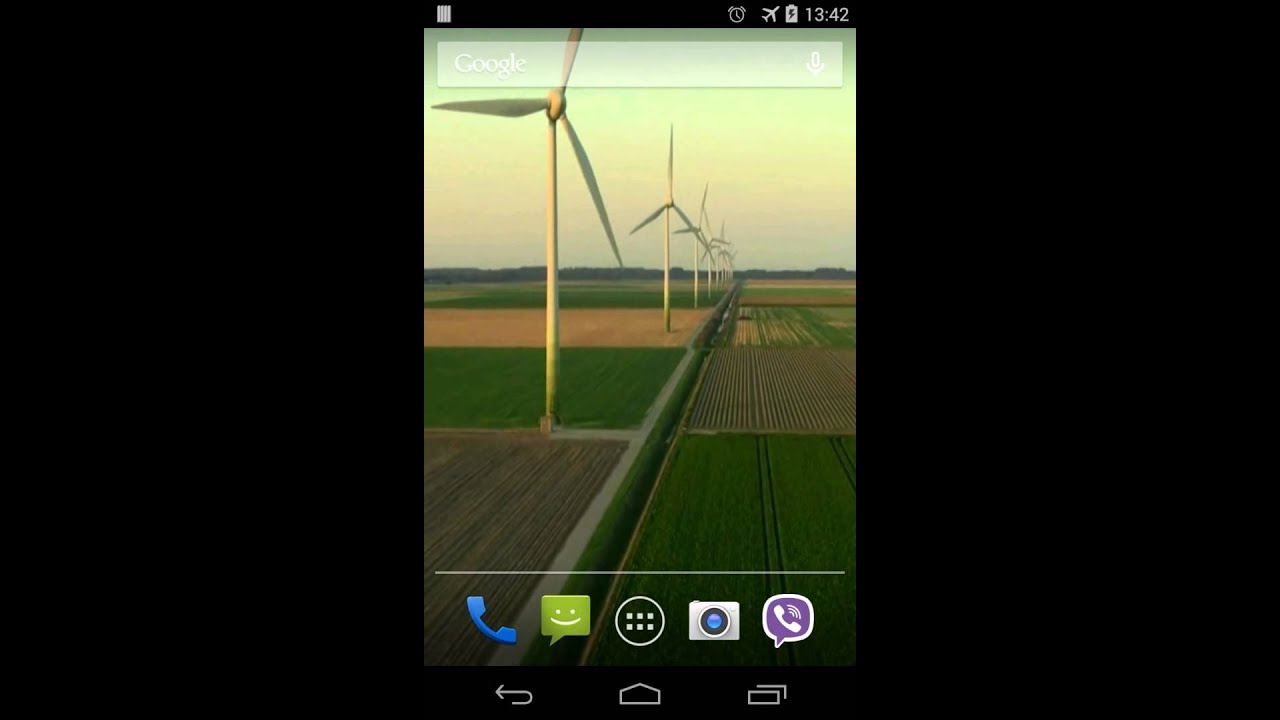Tap the battery charging indicator
Screen dimensions: 1280x720
[x=791, y=14]
